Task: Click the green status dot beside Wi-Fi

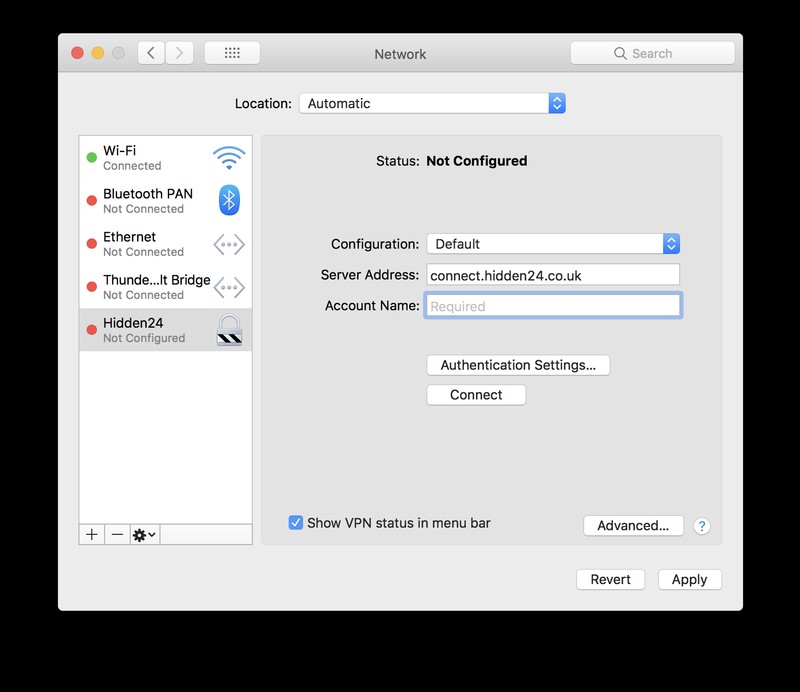Action: click(92, 157)
